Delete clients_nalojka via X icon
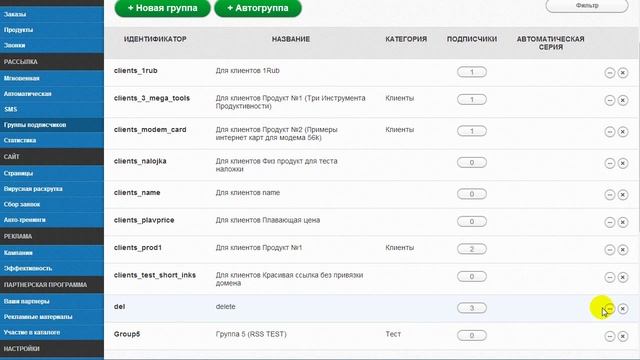640x360 pixels. click(x=623, y=163)
